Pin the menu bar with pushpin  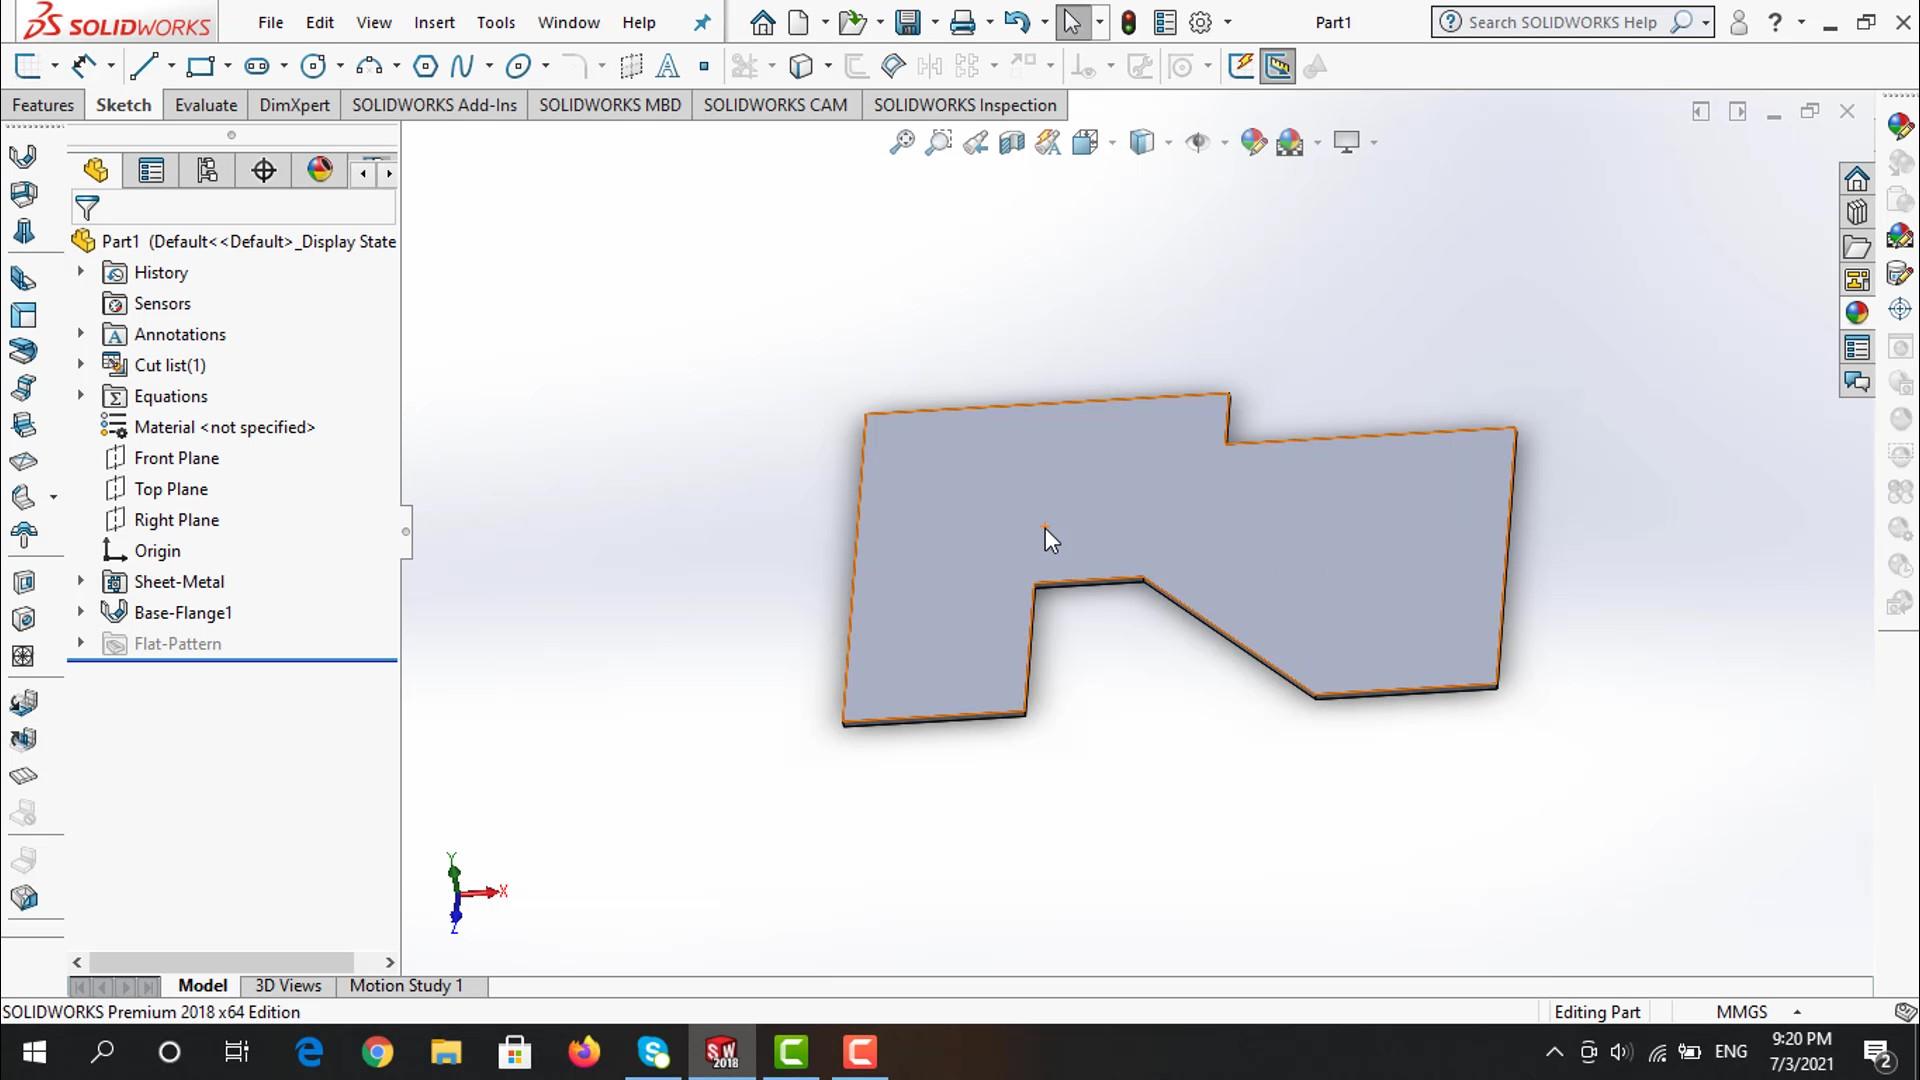[702, 22]
